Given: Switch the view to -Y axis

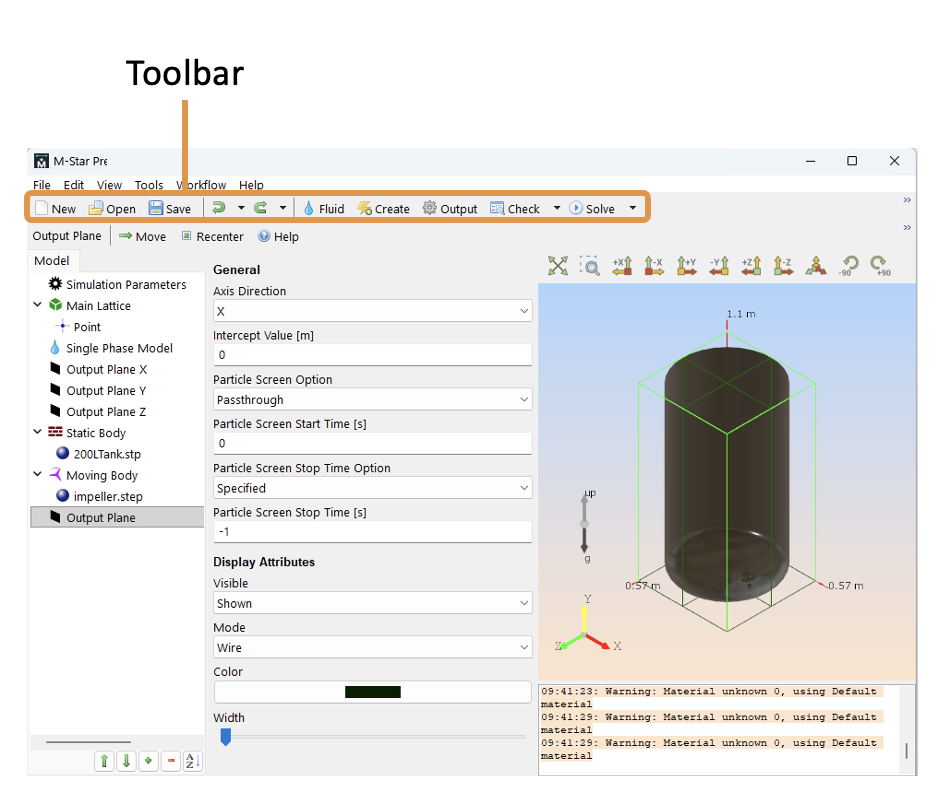Looking at the screenshot, I should [x=718, y=265].
